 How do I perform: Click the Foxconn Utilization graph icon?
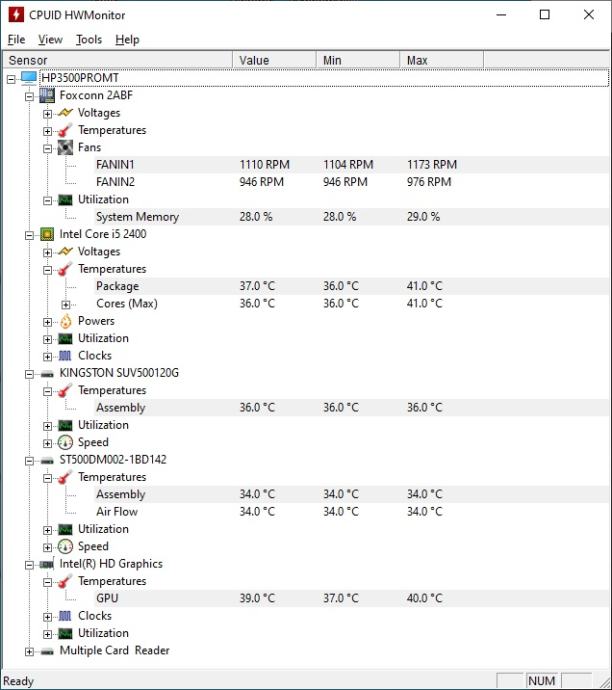[x=65, y=200]
